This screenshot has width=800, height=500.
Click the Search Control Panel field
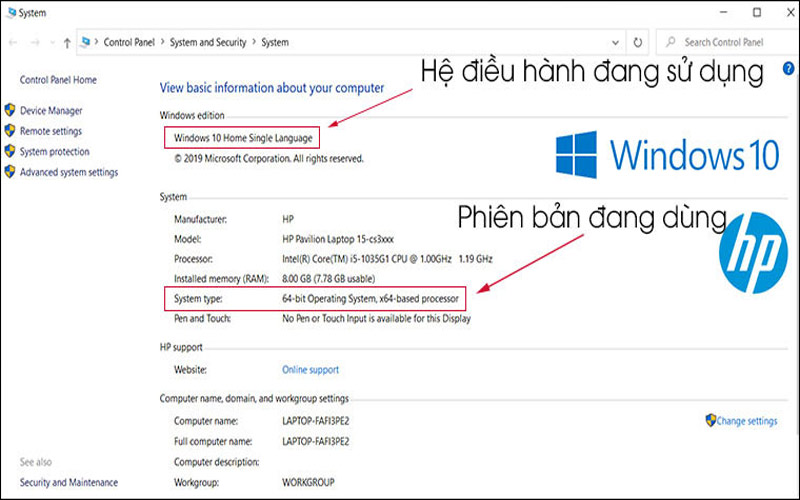tap(728, 42)
